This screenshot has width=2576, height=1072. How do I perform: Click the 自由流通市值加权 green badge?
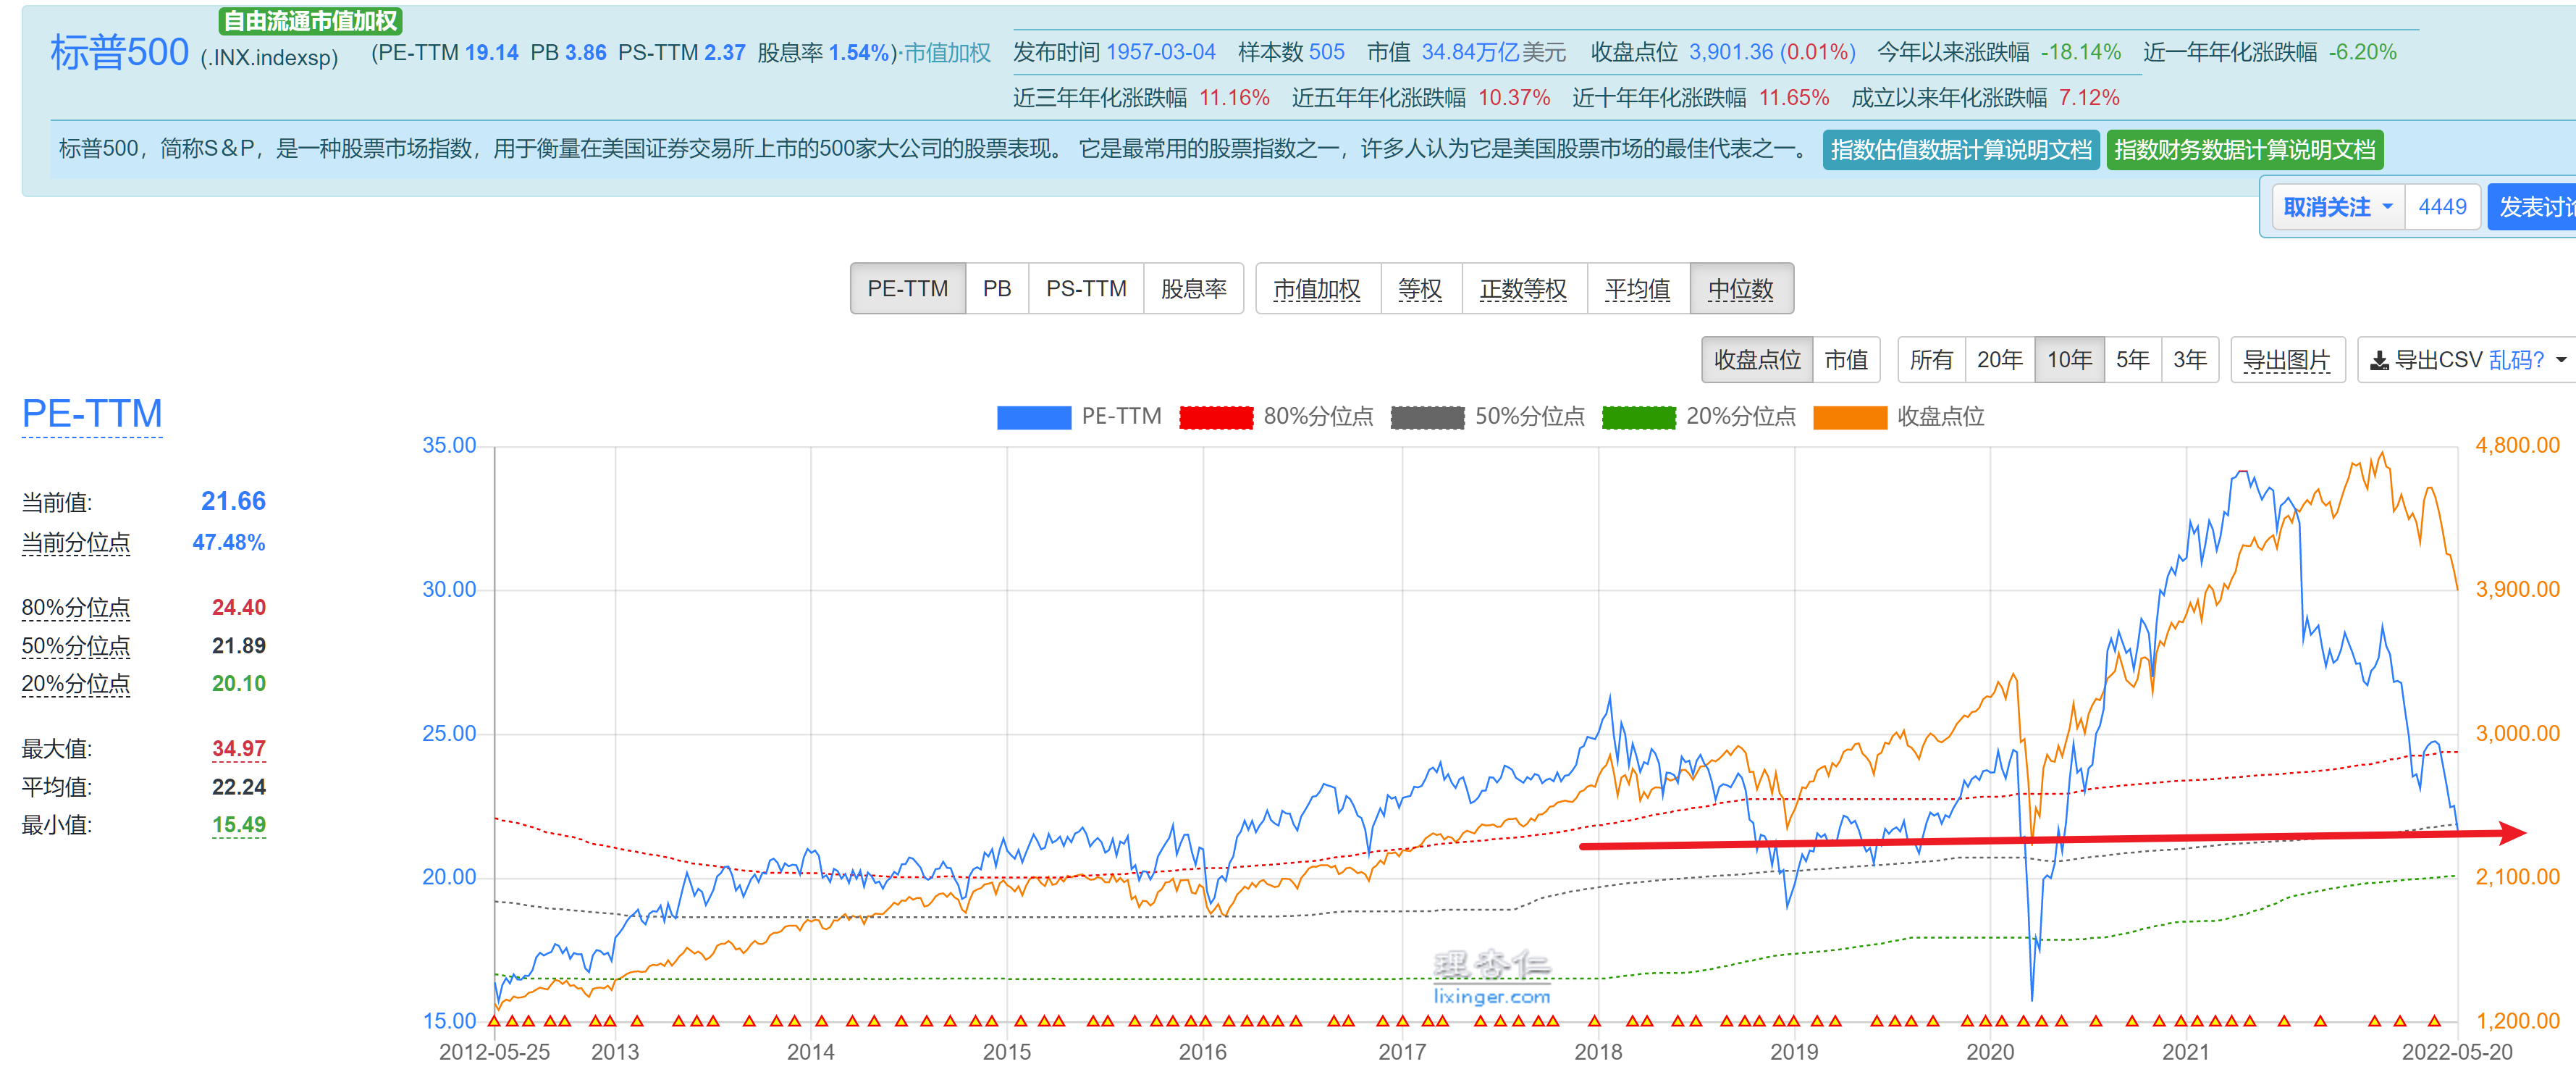[310, 20]
